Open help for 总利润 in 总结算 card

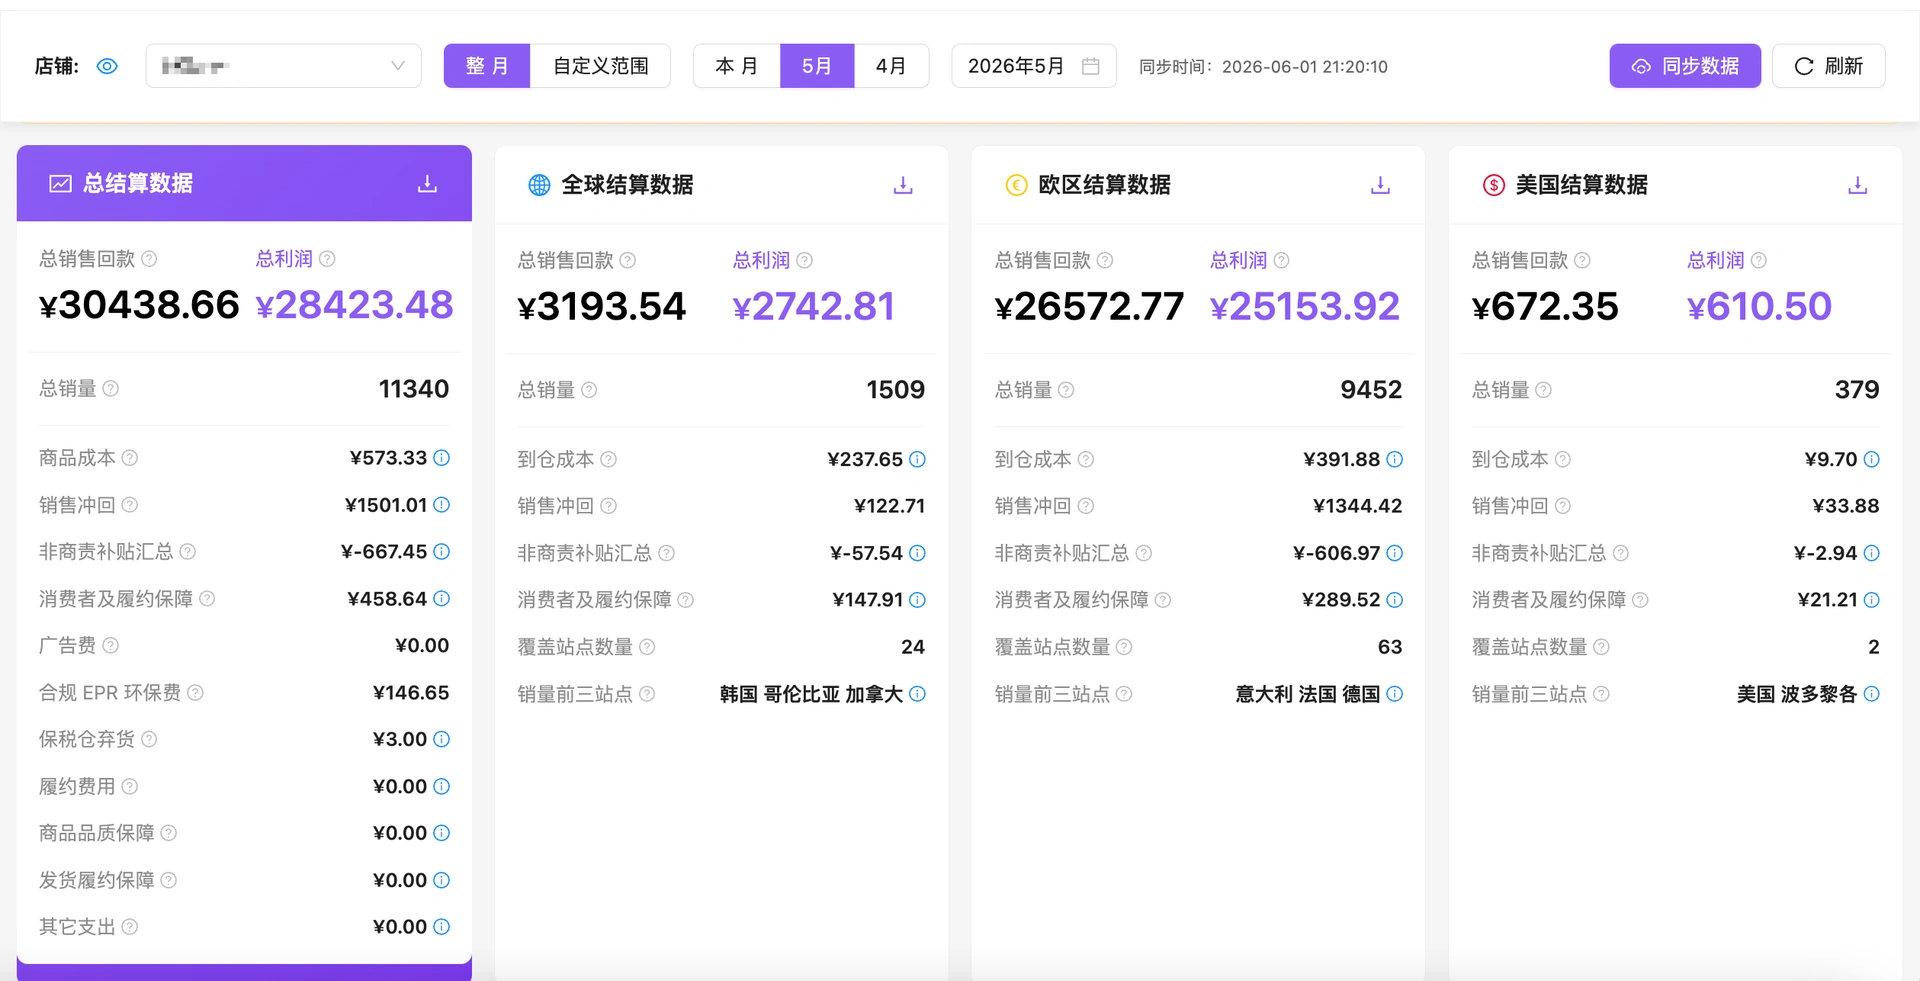[x=327, y=259]
